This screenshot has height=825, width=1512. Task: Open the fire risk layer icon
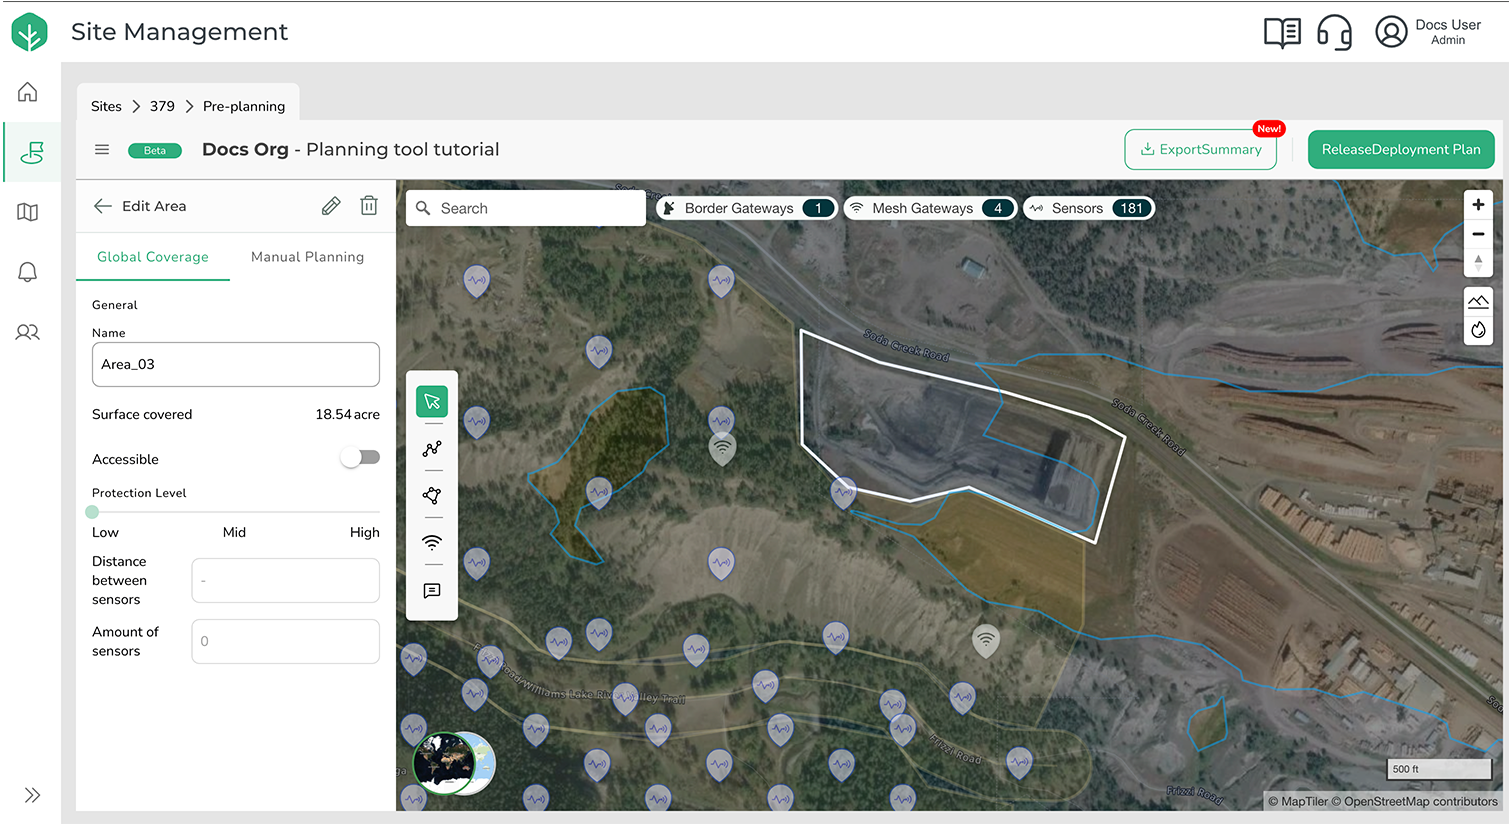point(1478,330)
